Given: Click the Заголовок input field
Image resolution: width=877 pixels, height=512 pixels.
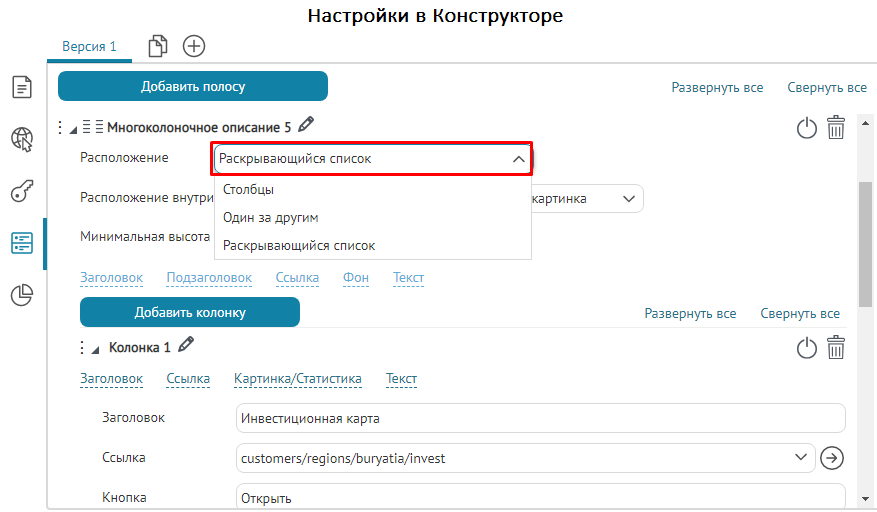Looking at the screenshot, I should tap(540, 418).
